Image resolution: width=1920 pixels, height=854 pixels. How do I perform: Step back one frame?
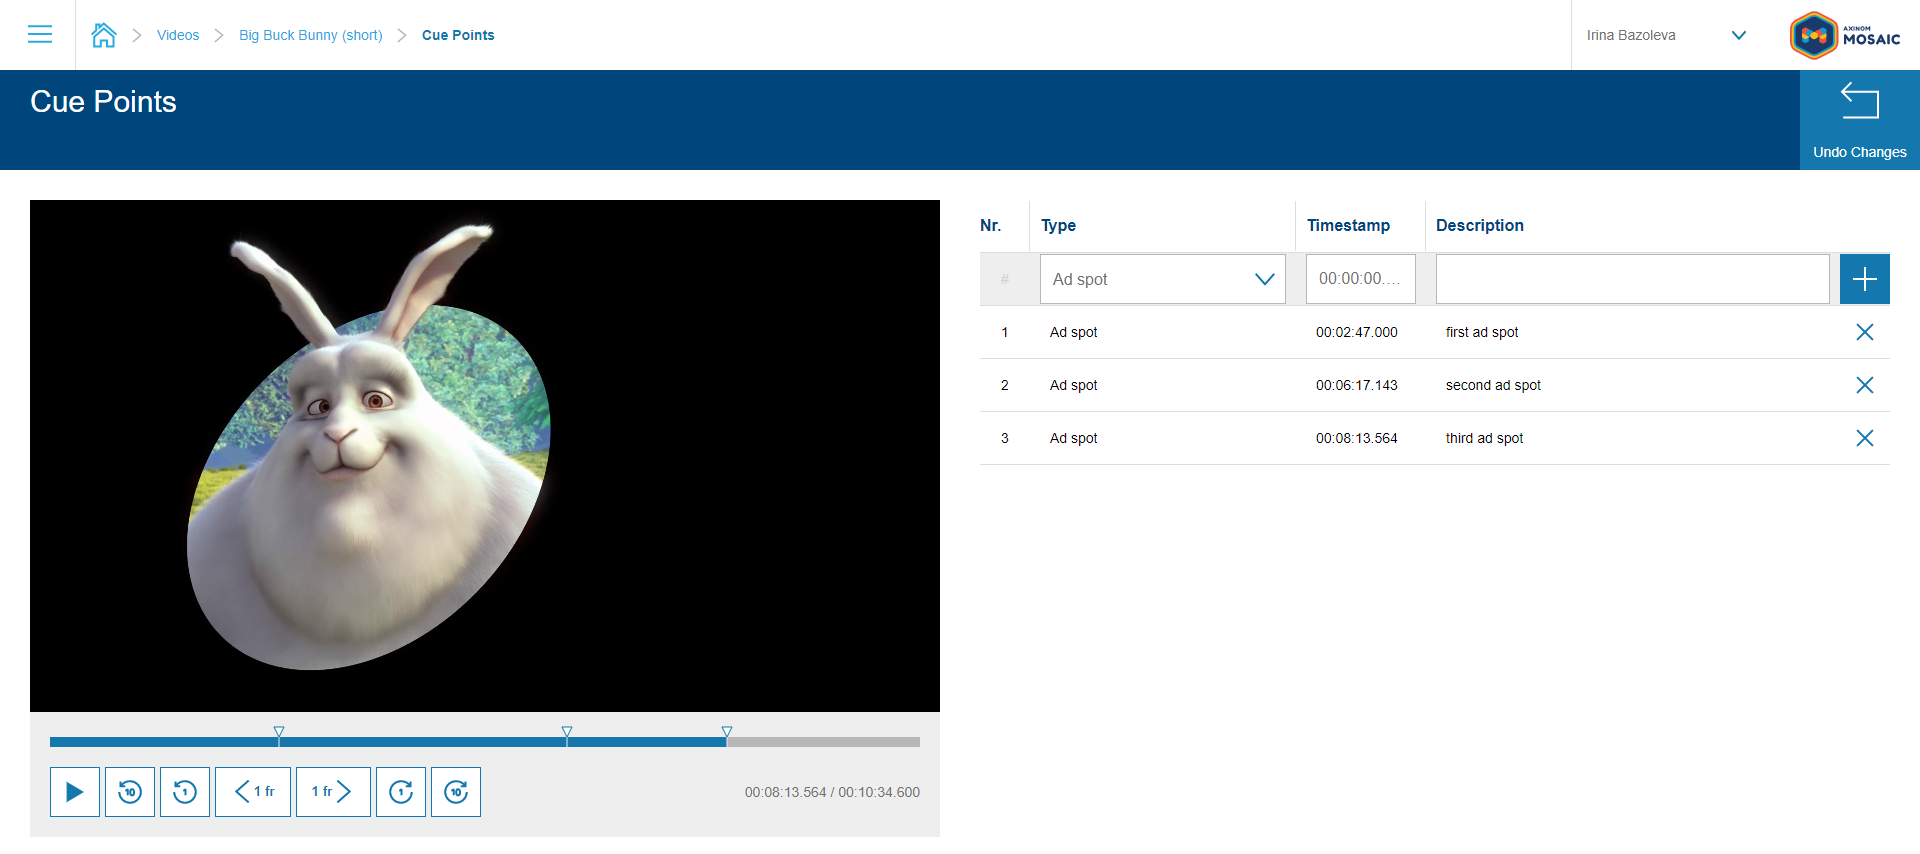coord(253,792)
